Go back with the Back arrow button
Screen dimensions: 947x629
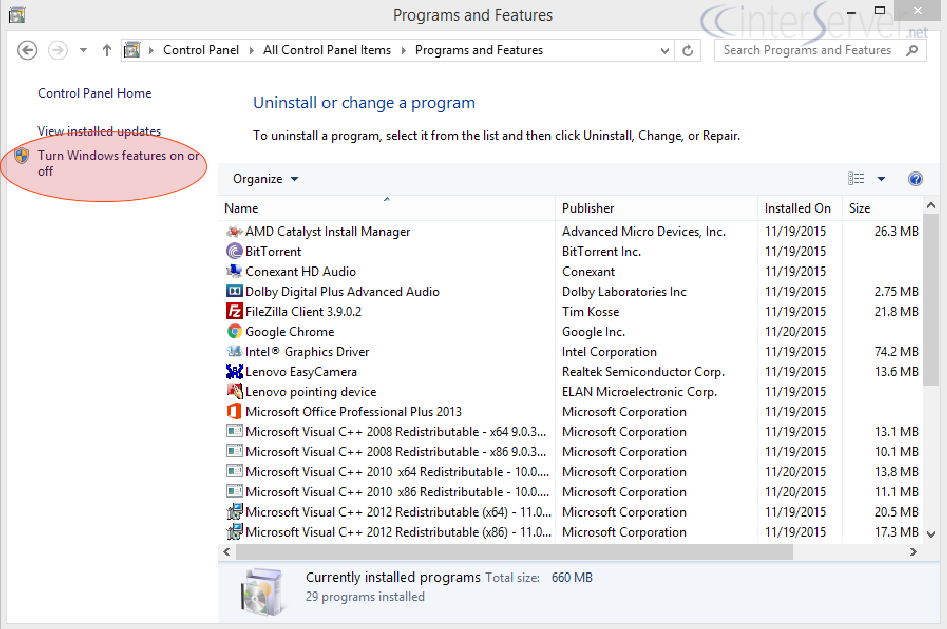pos(27,50)
